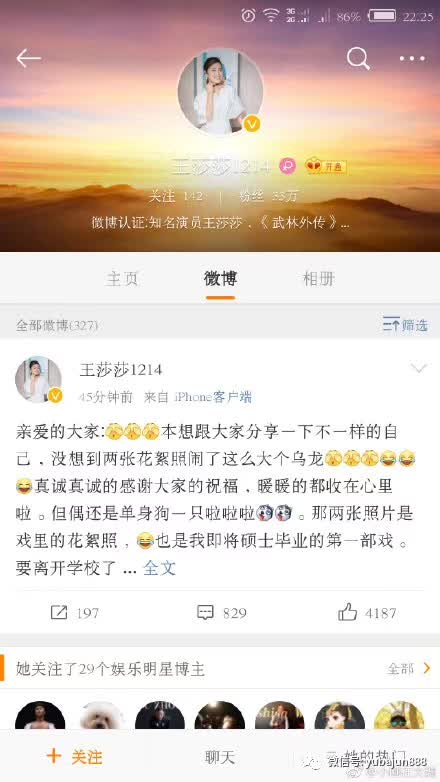The image size is (440, 782).
Task: Switch to the 相册 tab
Action: tap(319, 278)
